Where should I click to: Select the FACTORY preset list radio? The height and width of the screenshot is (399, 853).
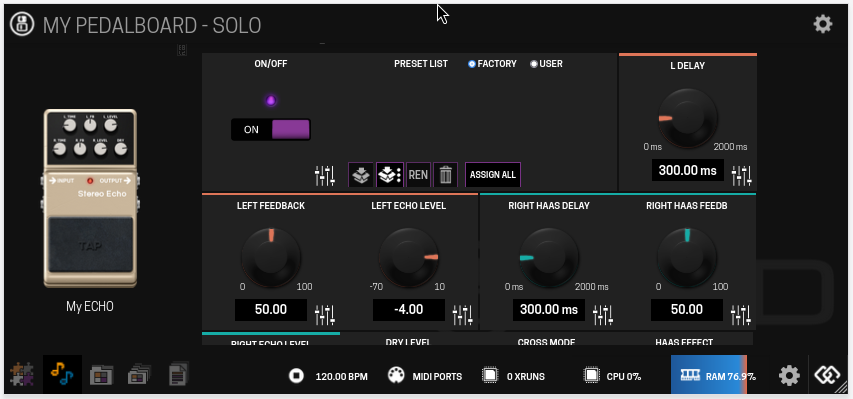point(472,64)
